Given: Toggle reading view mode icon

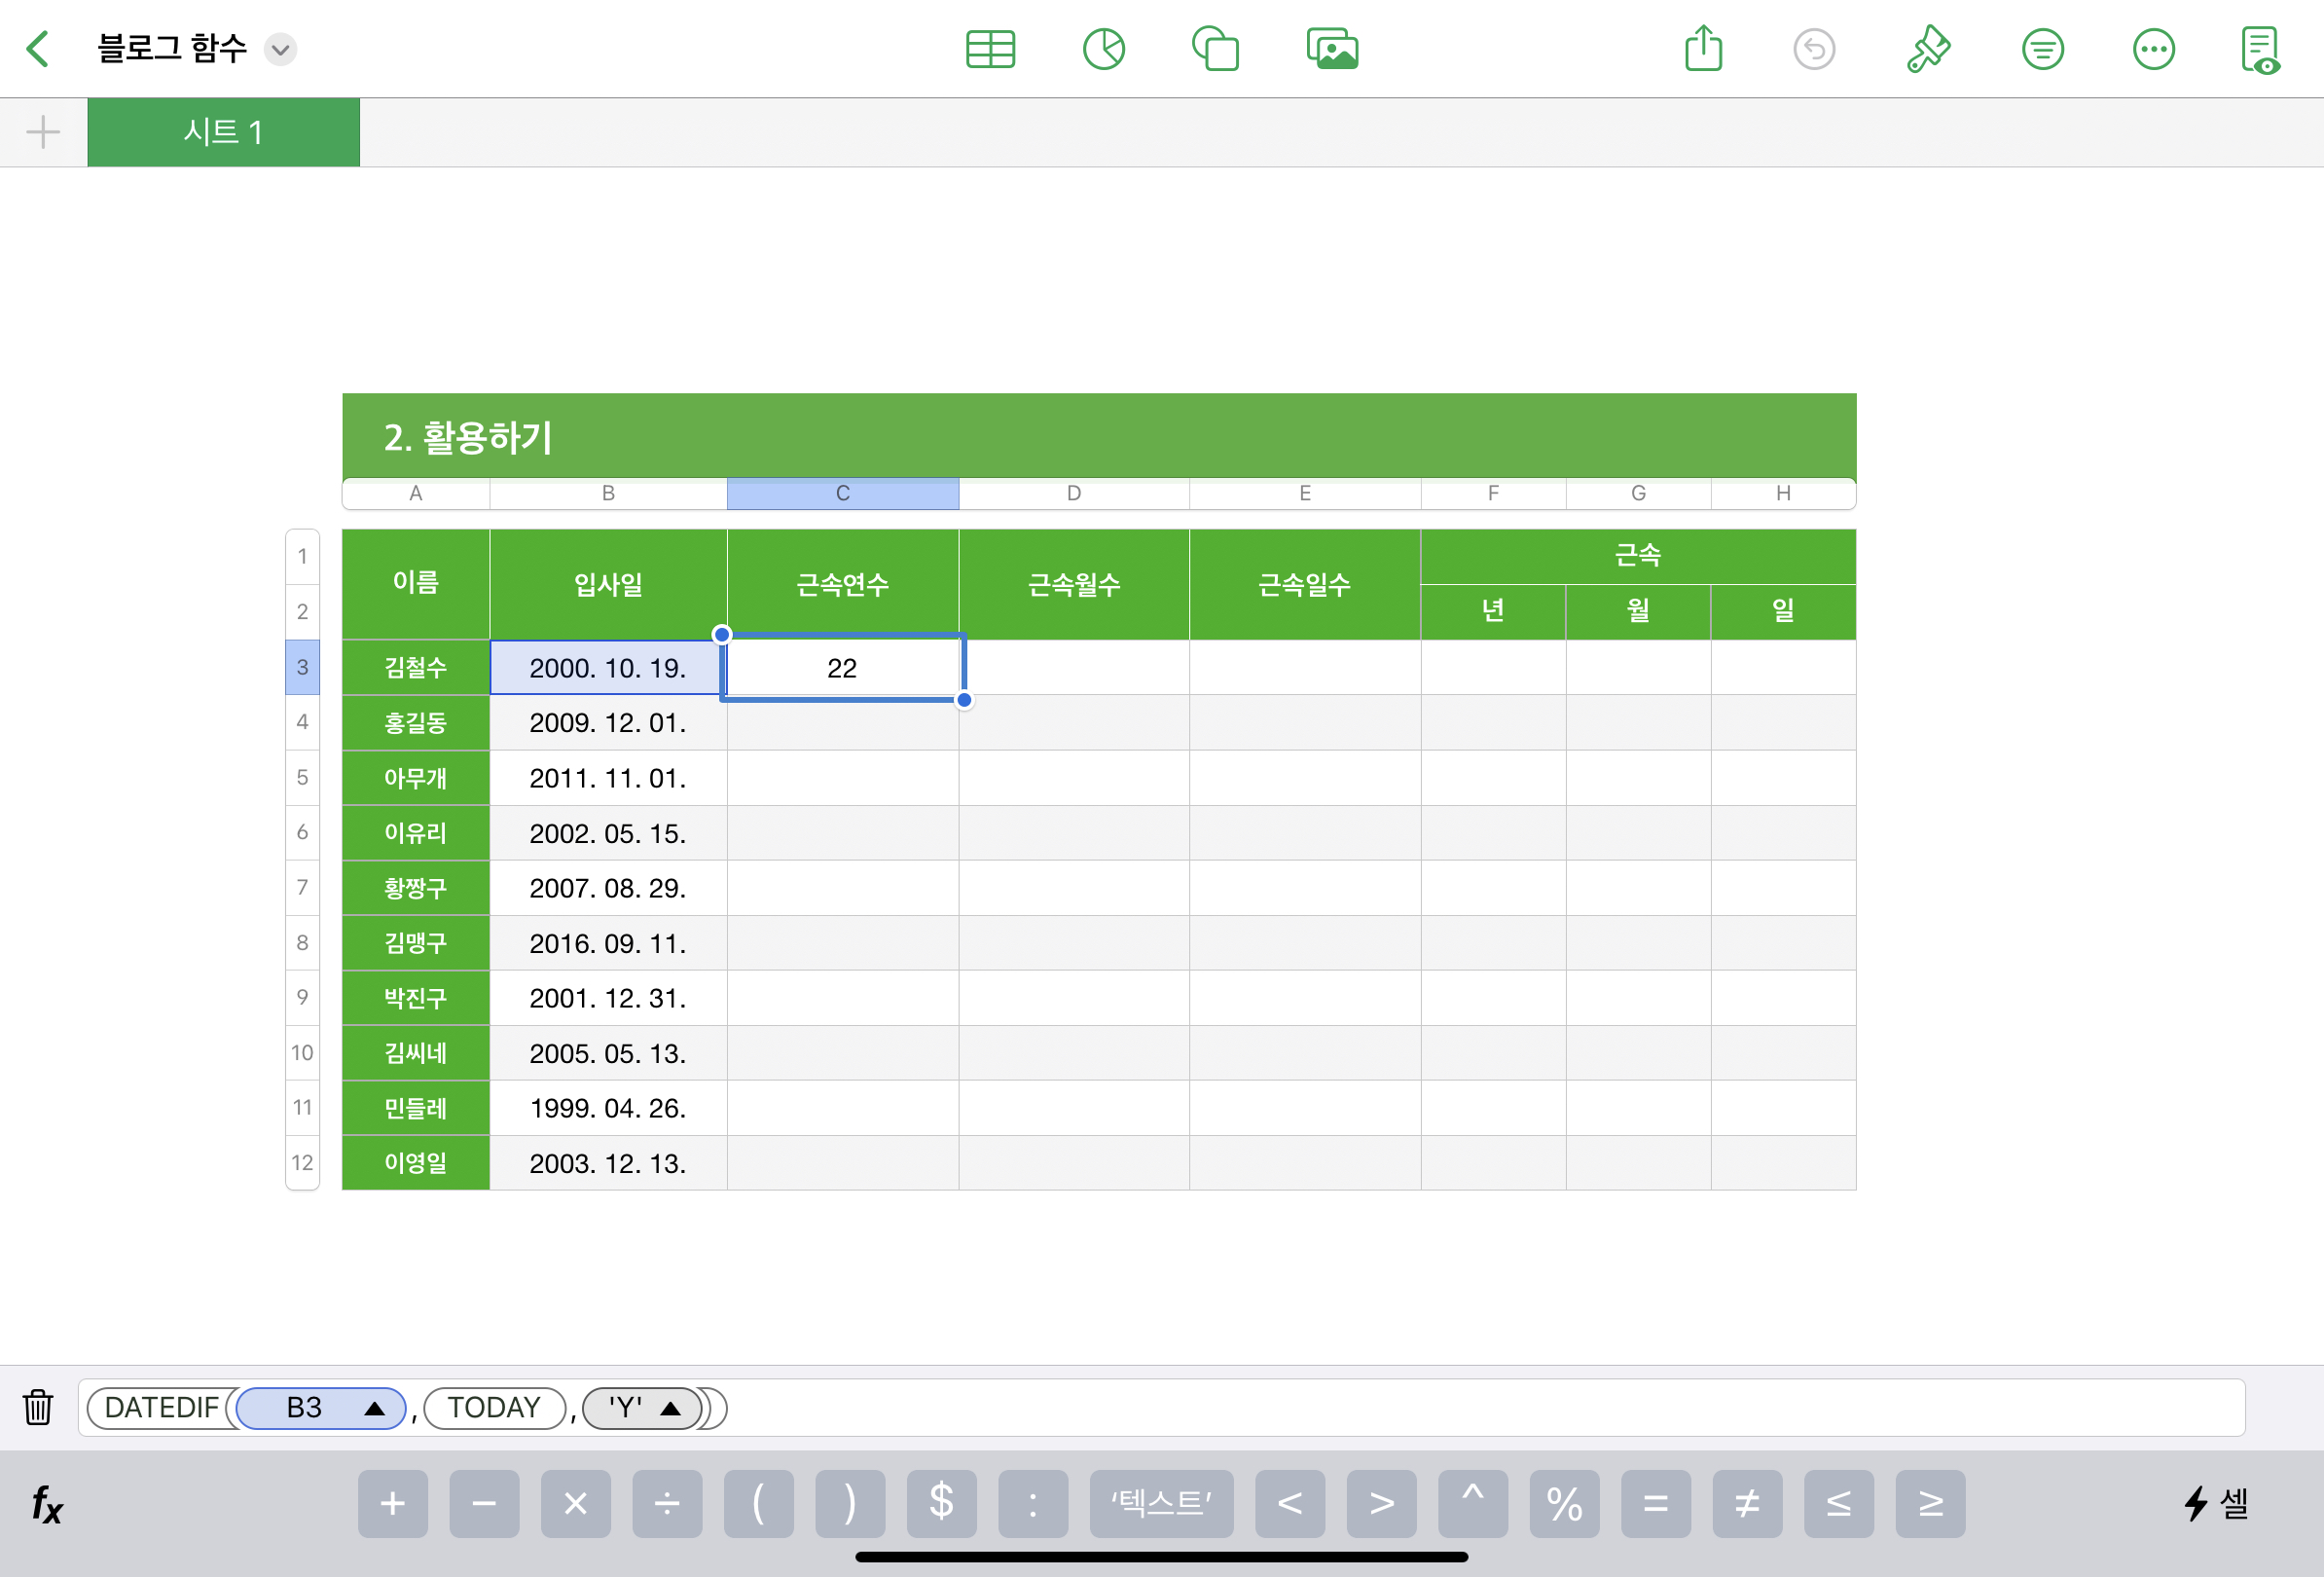Looking at the screenshot, I should [x=2259, y=49].
